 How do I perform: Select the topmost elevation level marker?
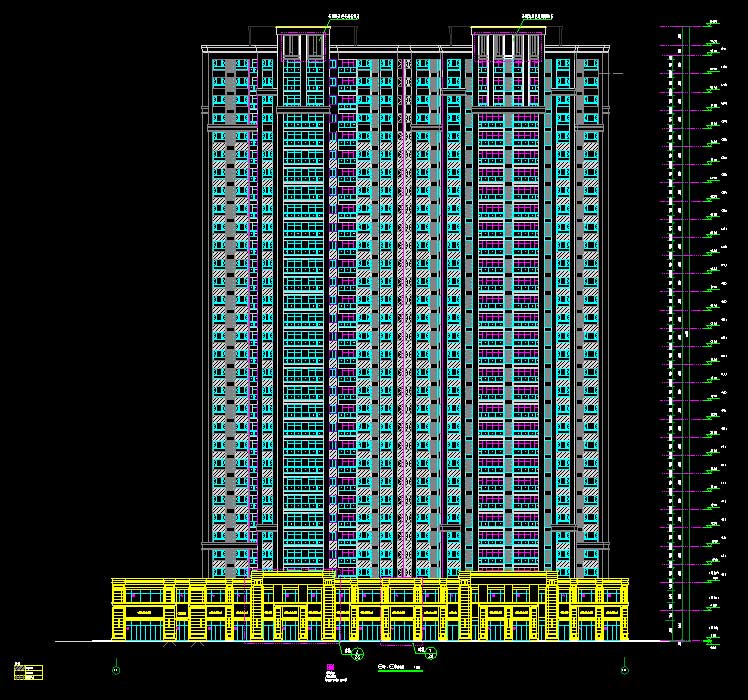(713, 22)
